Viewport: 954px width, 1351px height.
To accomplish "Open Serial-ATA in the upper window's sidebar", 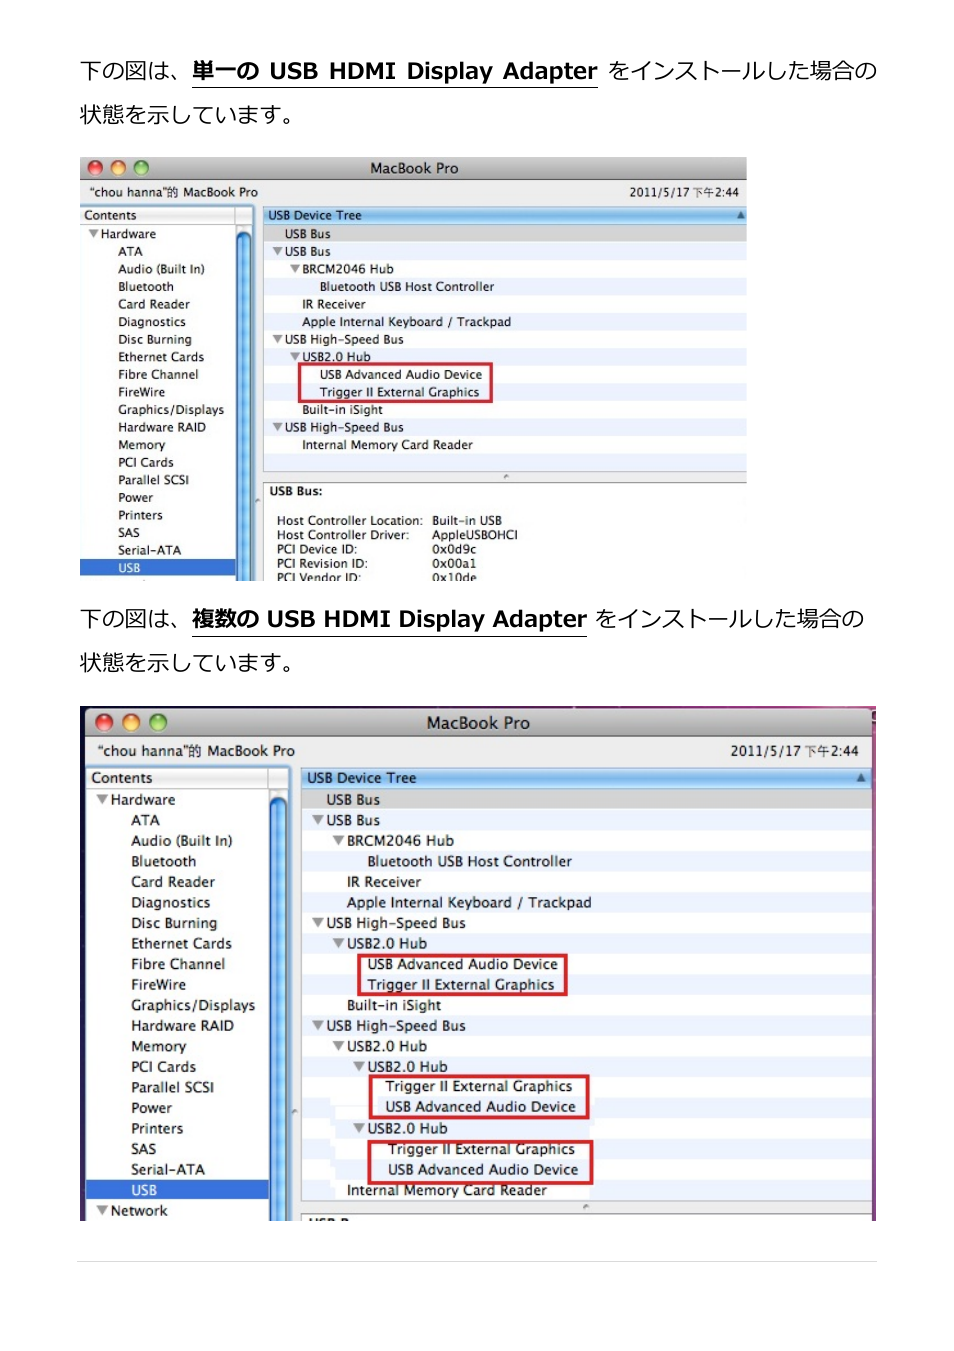I will 149,550.
